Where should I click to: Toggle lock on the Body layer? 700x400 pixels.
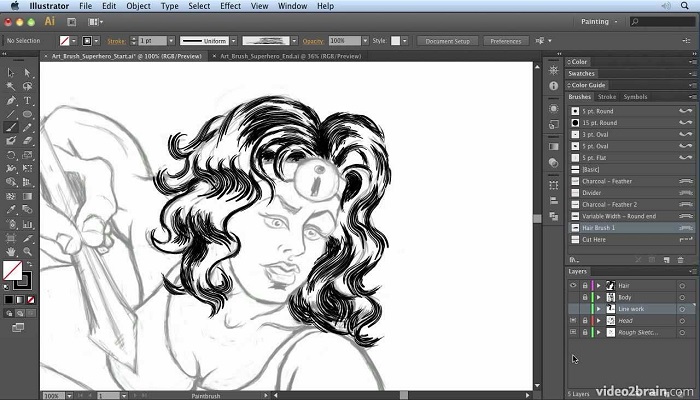[585, 297]
